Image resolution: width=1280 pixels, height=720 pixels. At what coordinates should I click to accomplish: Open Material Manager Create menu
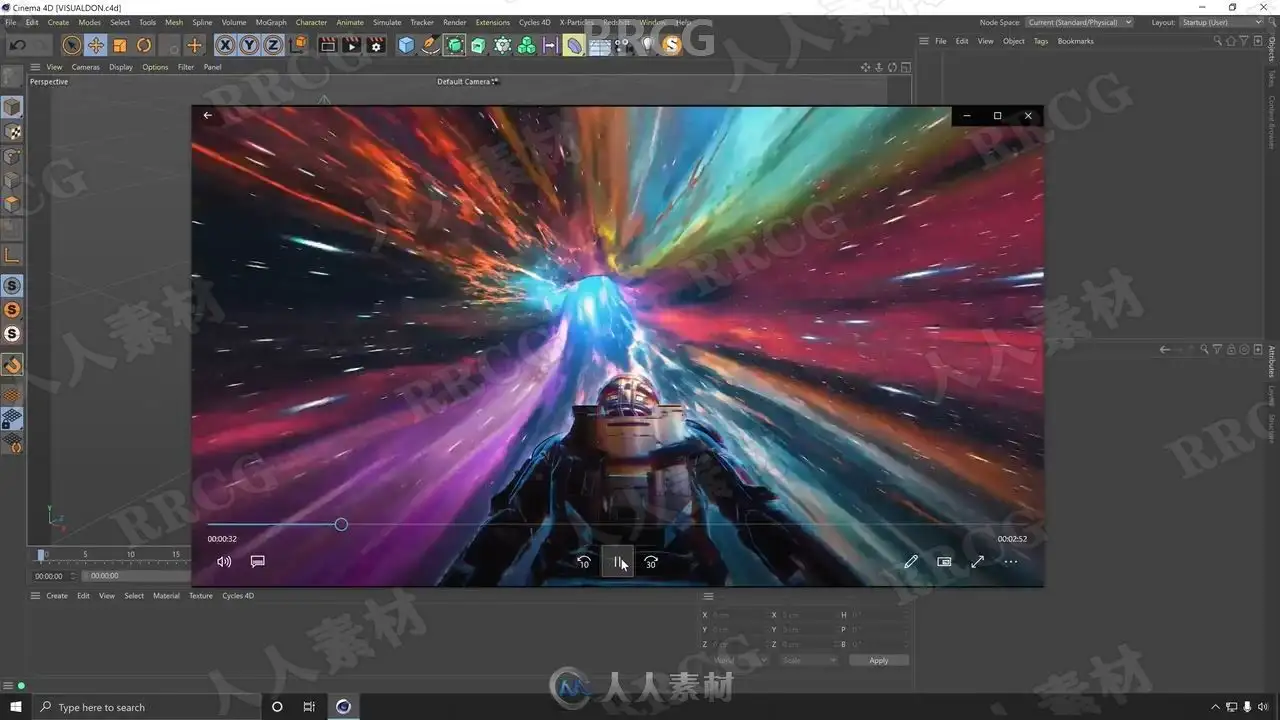tap(57, 596)
